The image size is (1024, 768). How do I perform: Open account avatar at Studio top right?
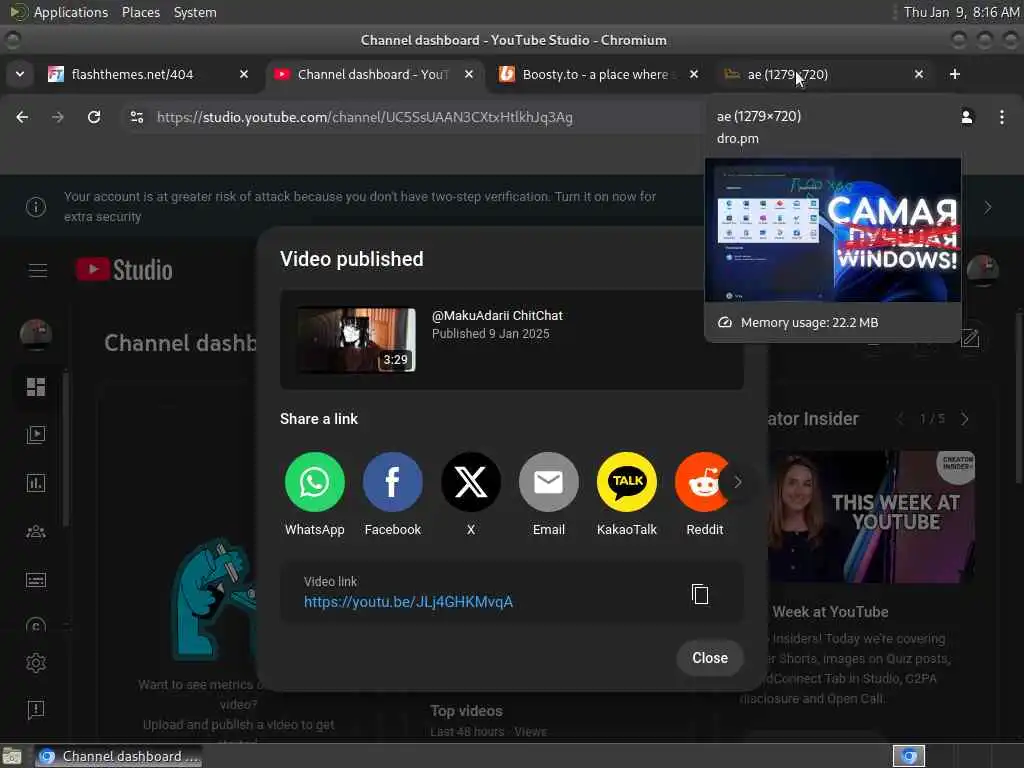click(x=982, y=270)
